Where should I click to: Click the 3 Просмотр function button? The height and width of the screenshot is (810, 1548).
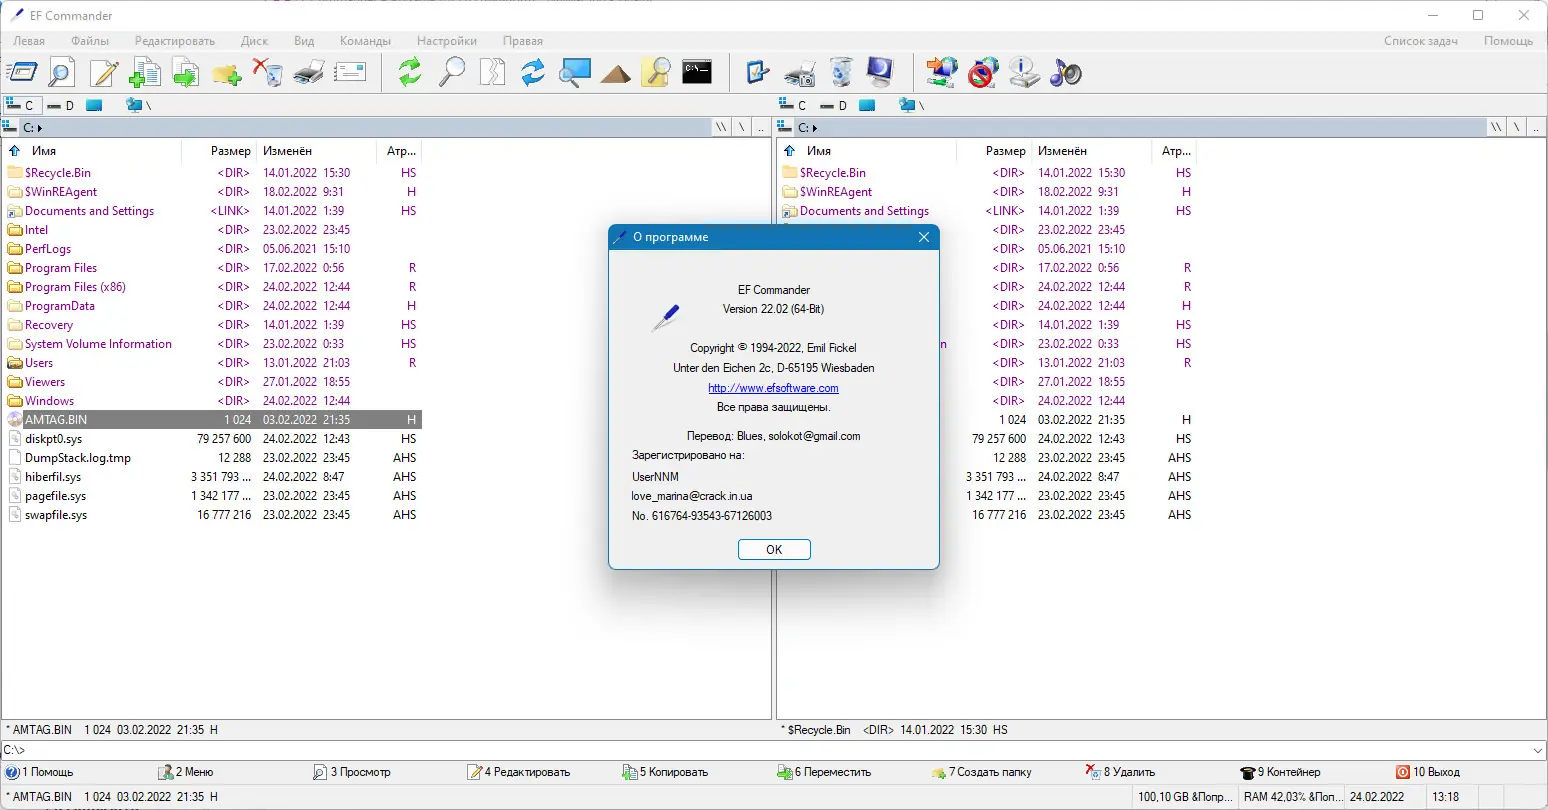351,772
